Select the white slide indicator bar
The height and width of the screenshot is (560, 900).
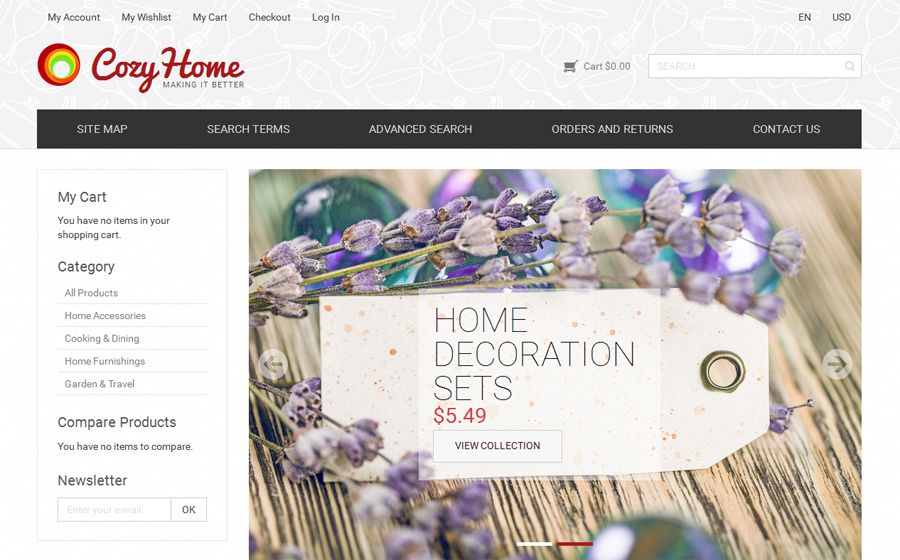[x=534, y=543]
